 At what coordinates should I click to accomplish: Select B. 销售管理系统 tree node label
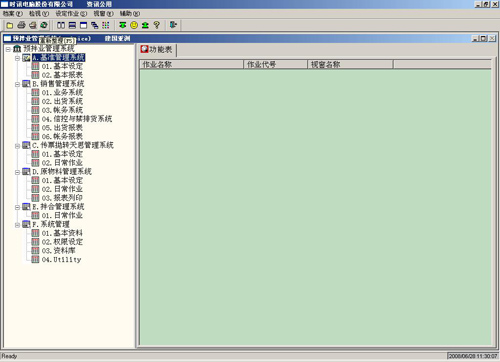pyautogui.click(x=58, y=84)
